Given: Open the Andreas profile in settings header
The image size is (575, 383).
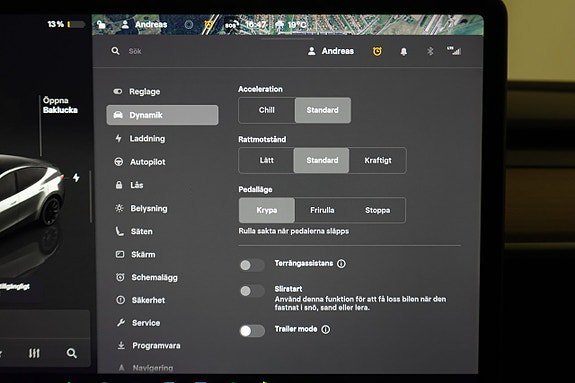Looking at the screenshot, I should [331, 51].
